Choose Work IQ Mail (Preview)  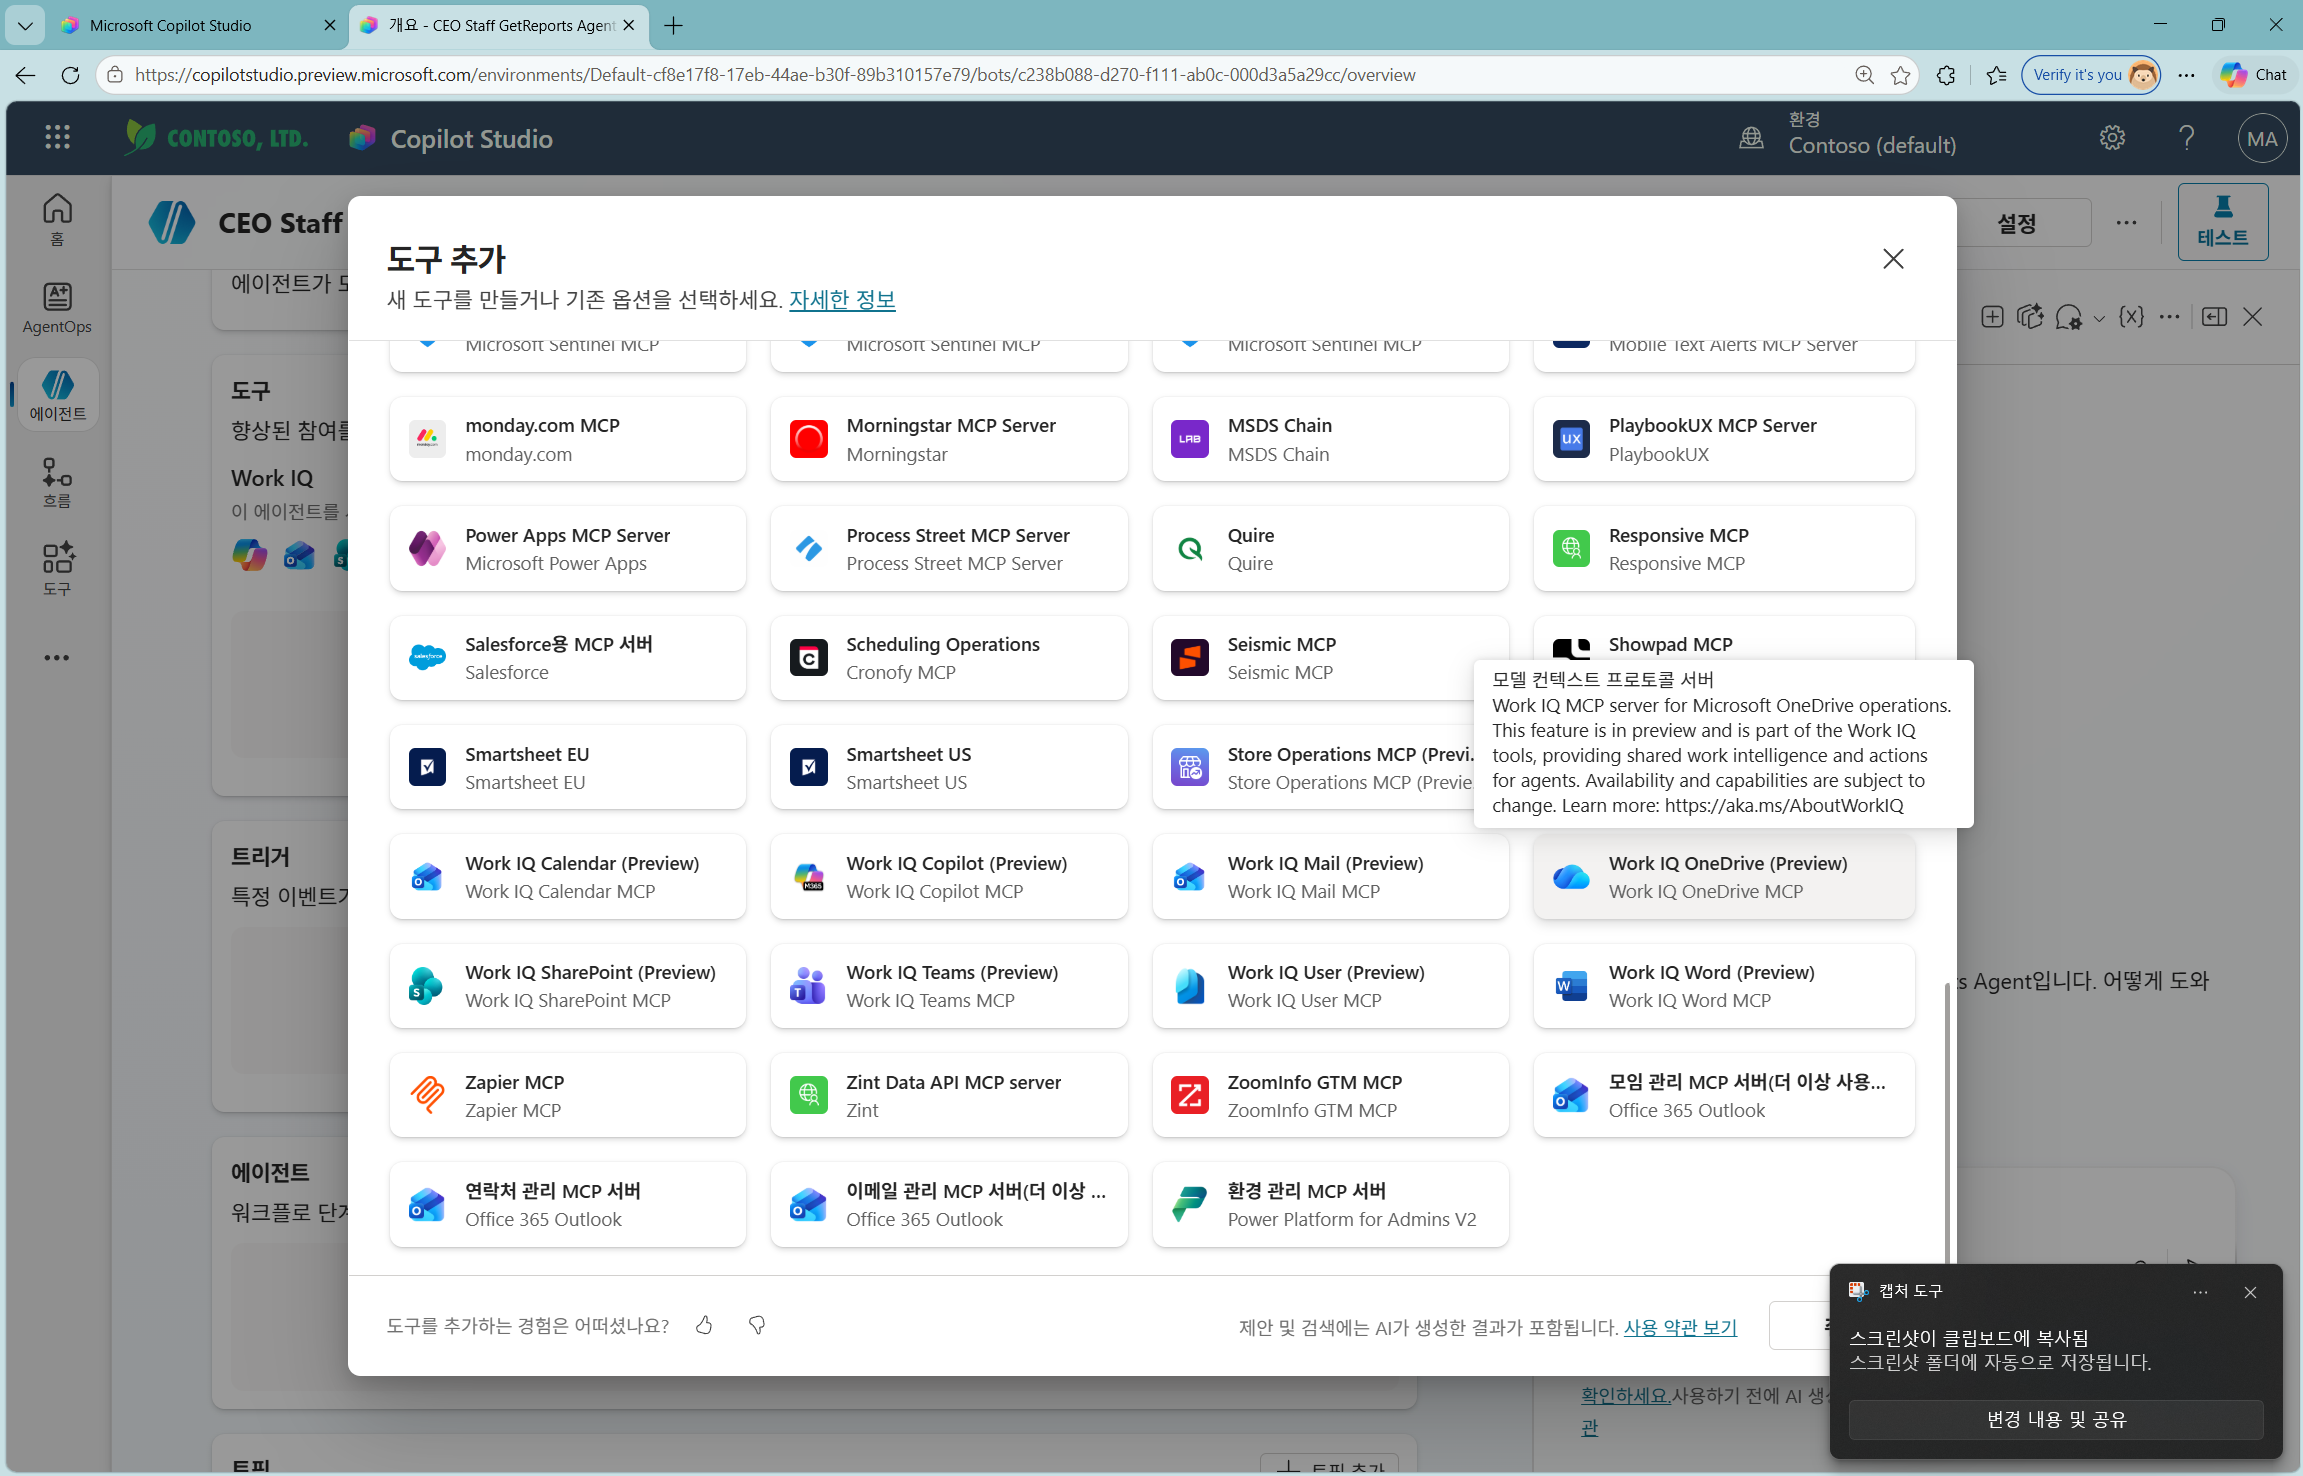(x=1330, y=877)
